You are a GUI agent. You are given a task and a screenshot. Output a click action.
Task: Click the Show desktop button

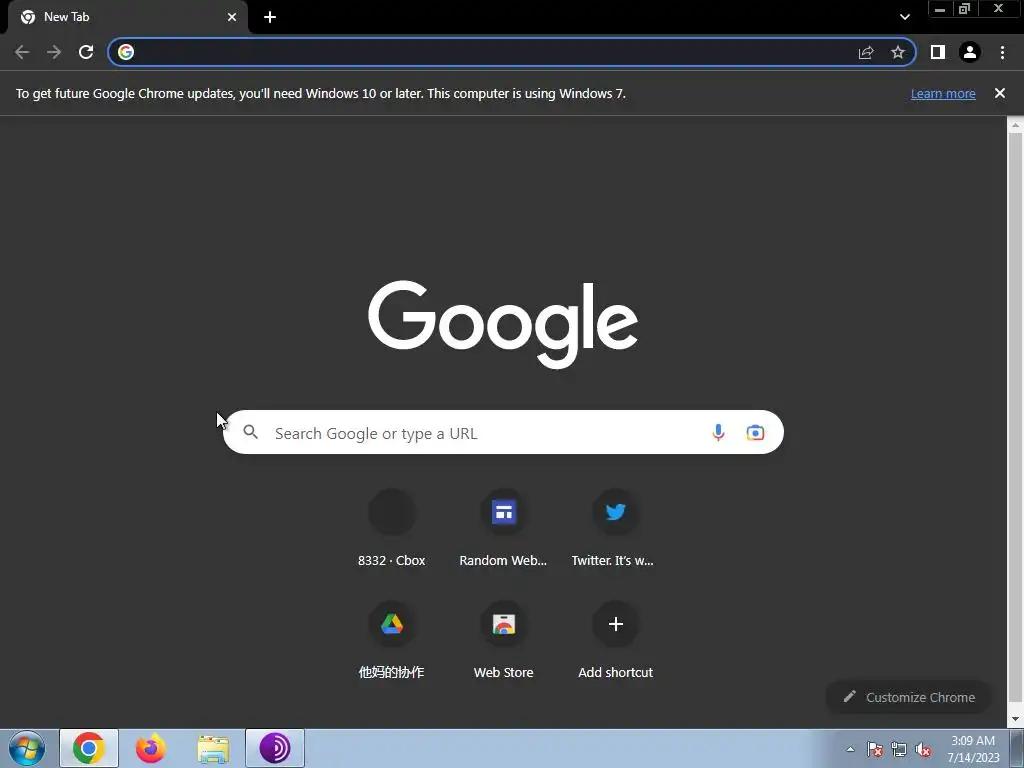point(1017,748)
